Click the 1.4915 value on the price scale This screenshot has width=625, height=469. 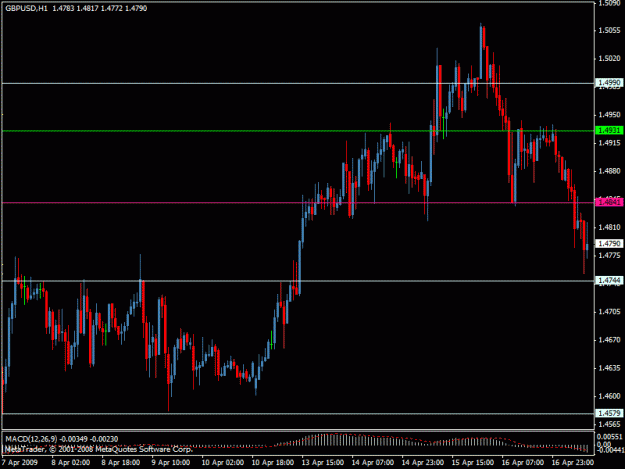click(x=609, y=143)
